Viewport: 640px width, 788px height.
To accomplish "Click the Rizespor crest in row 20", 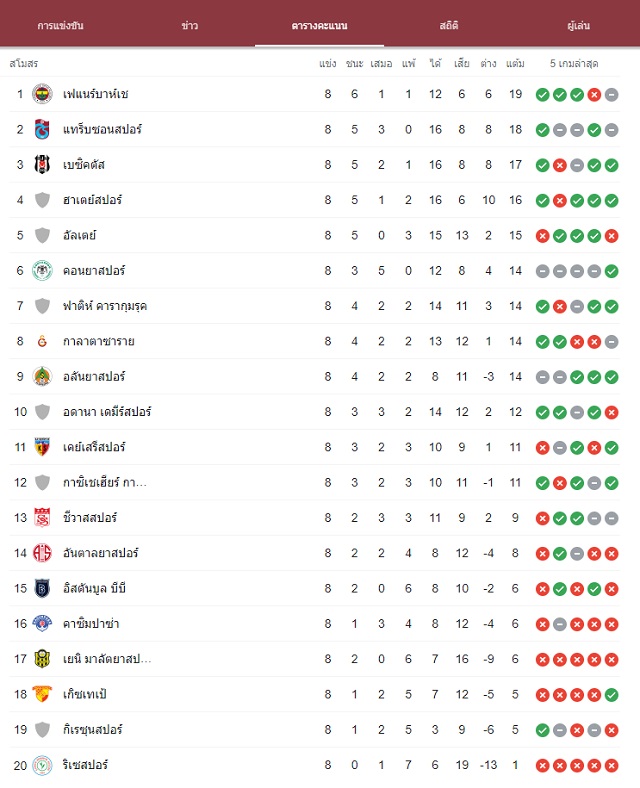I will [42, 765].
